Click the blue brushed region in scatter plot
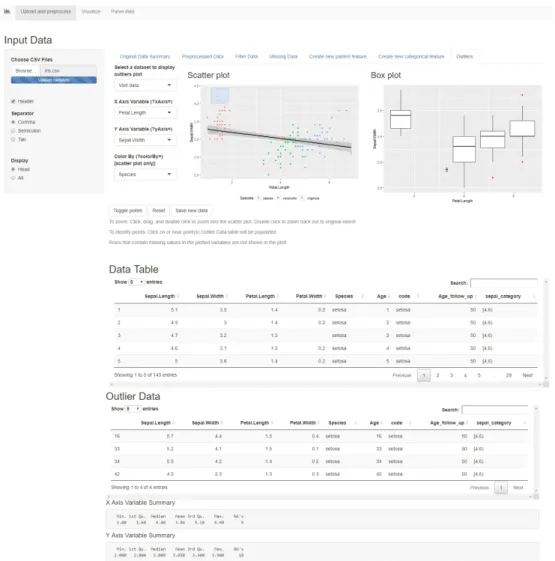This screenshot has width=555, height=561. pos(220,96)
